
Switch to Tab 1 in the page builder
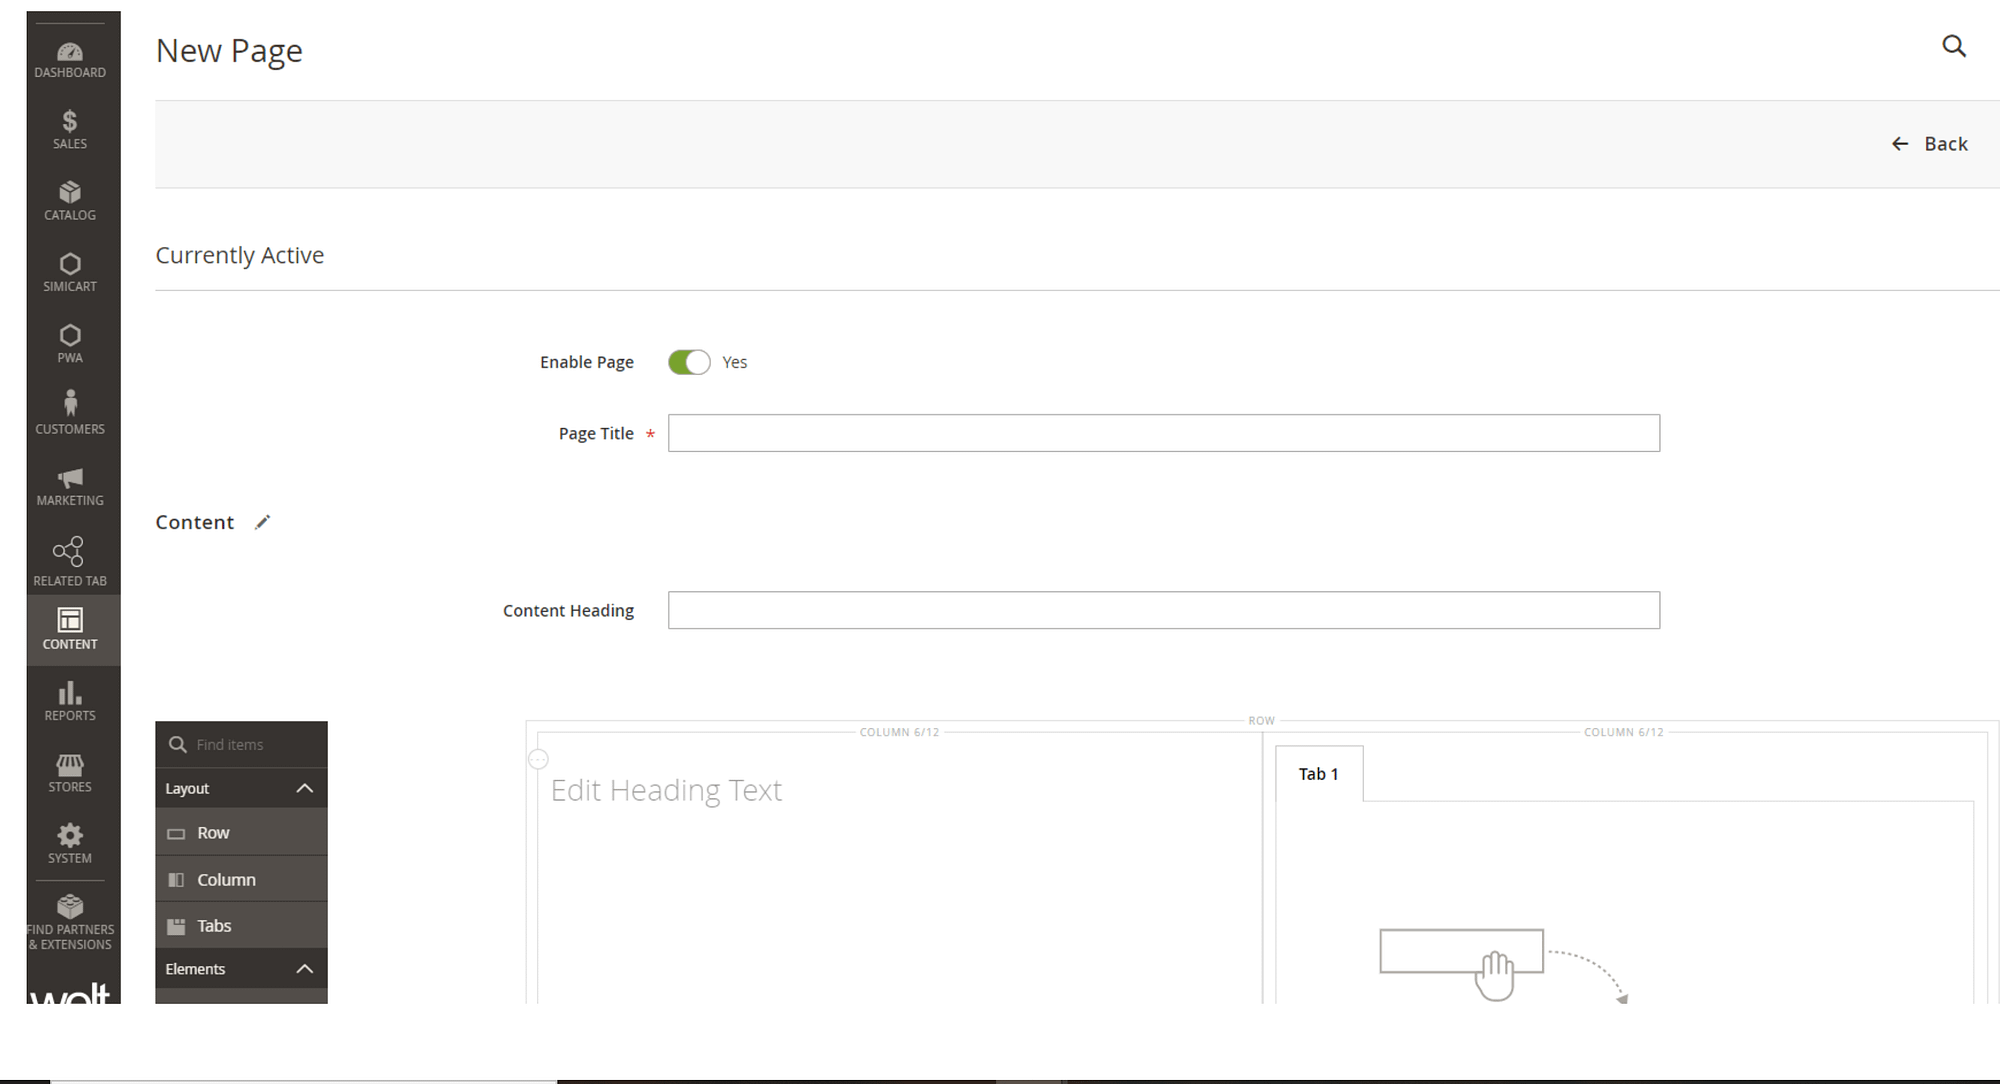pyautogui.click(x=1318, y=774)
